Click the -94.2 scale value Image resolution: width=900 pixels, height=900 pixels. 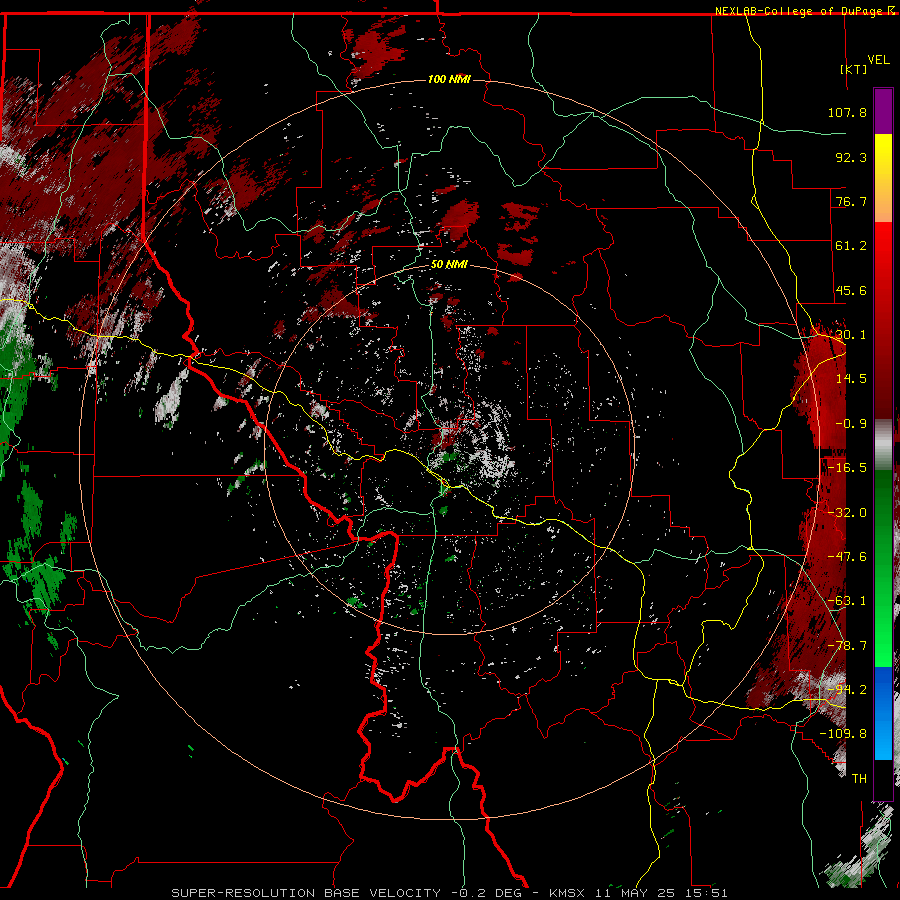[847, 690]
